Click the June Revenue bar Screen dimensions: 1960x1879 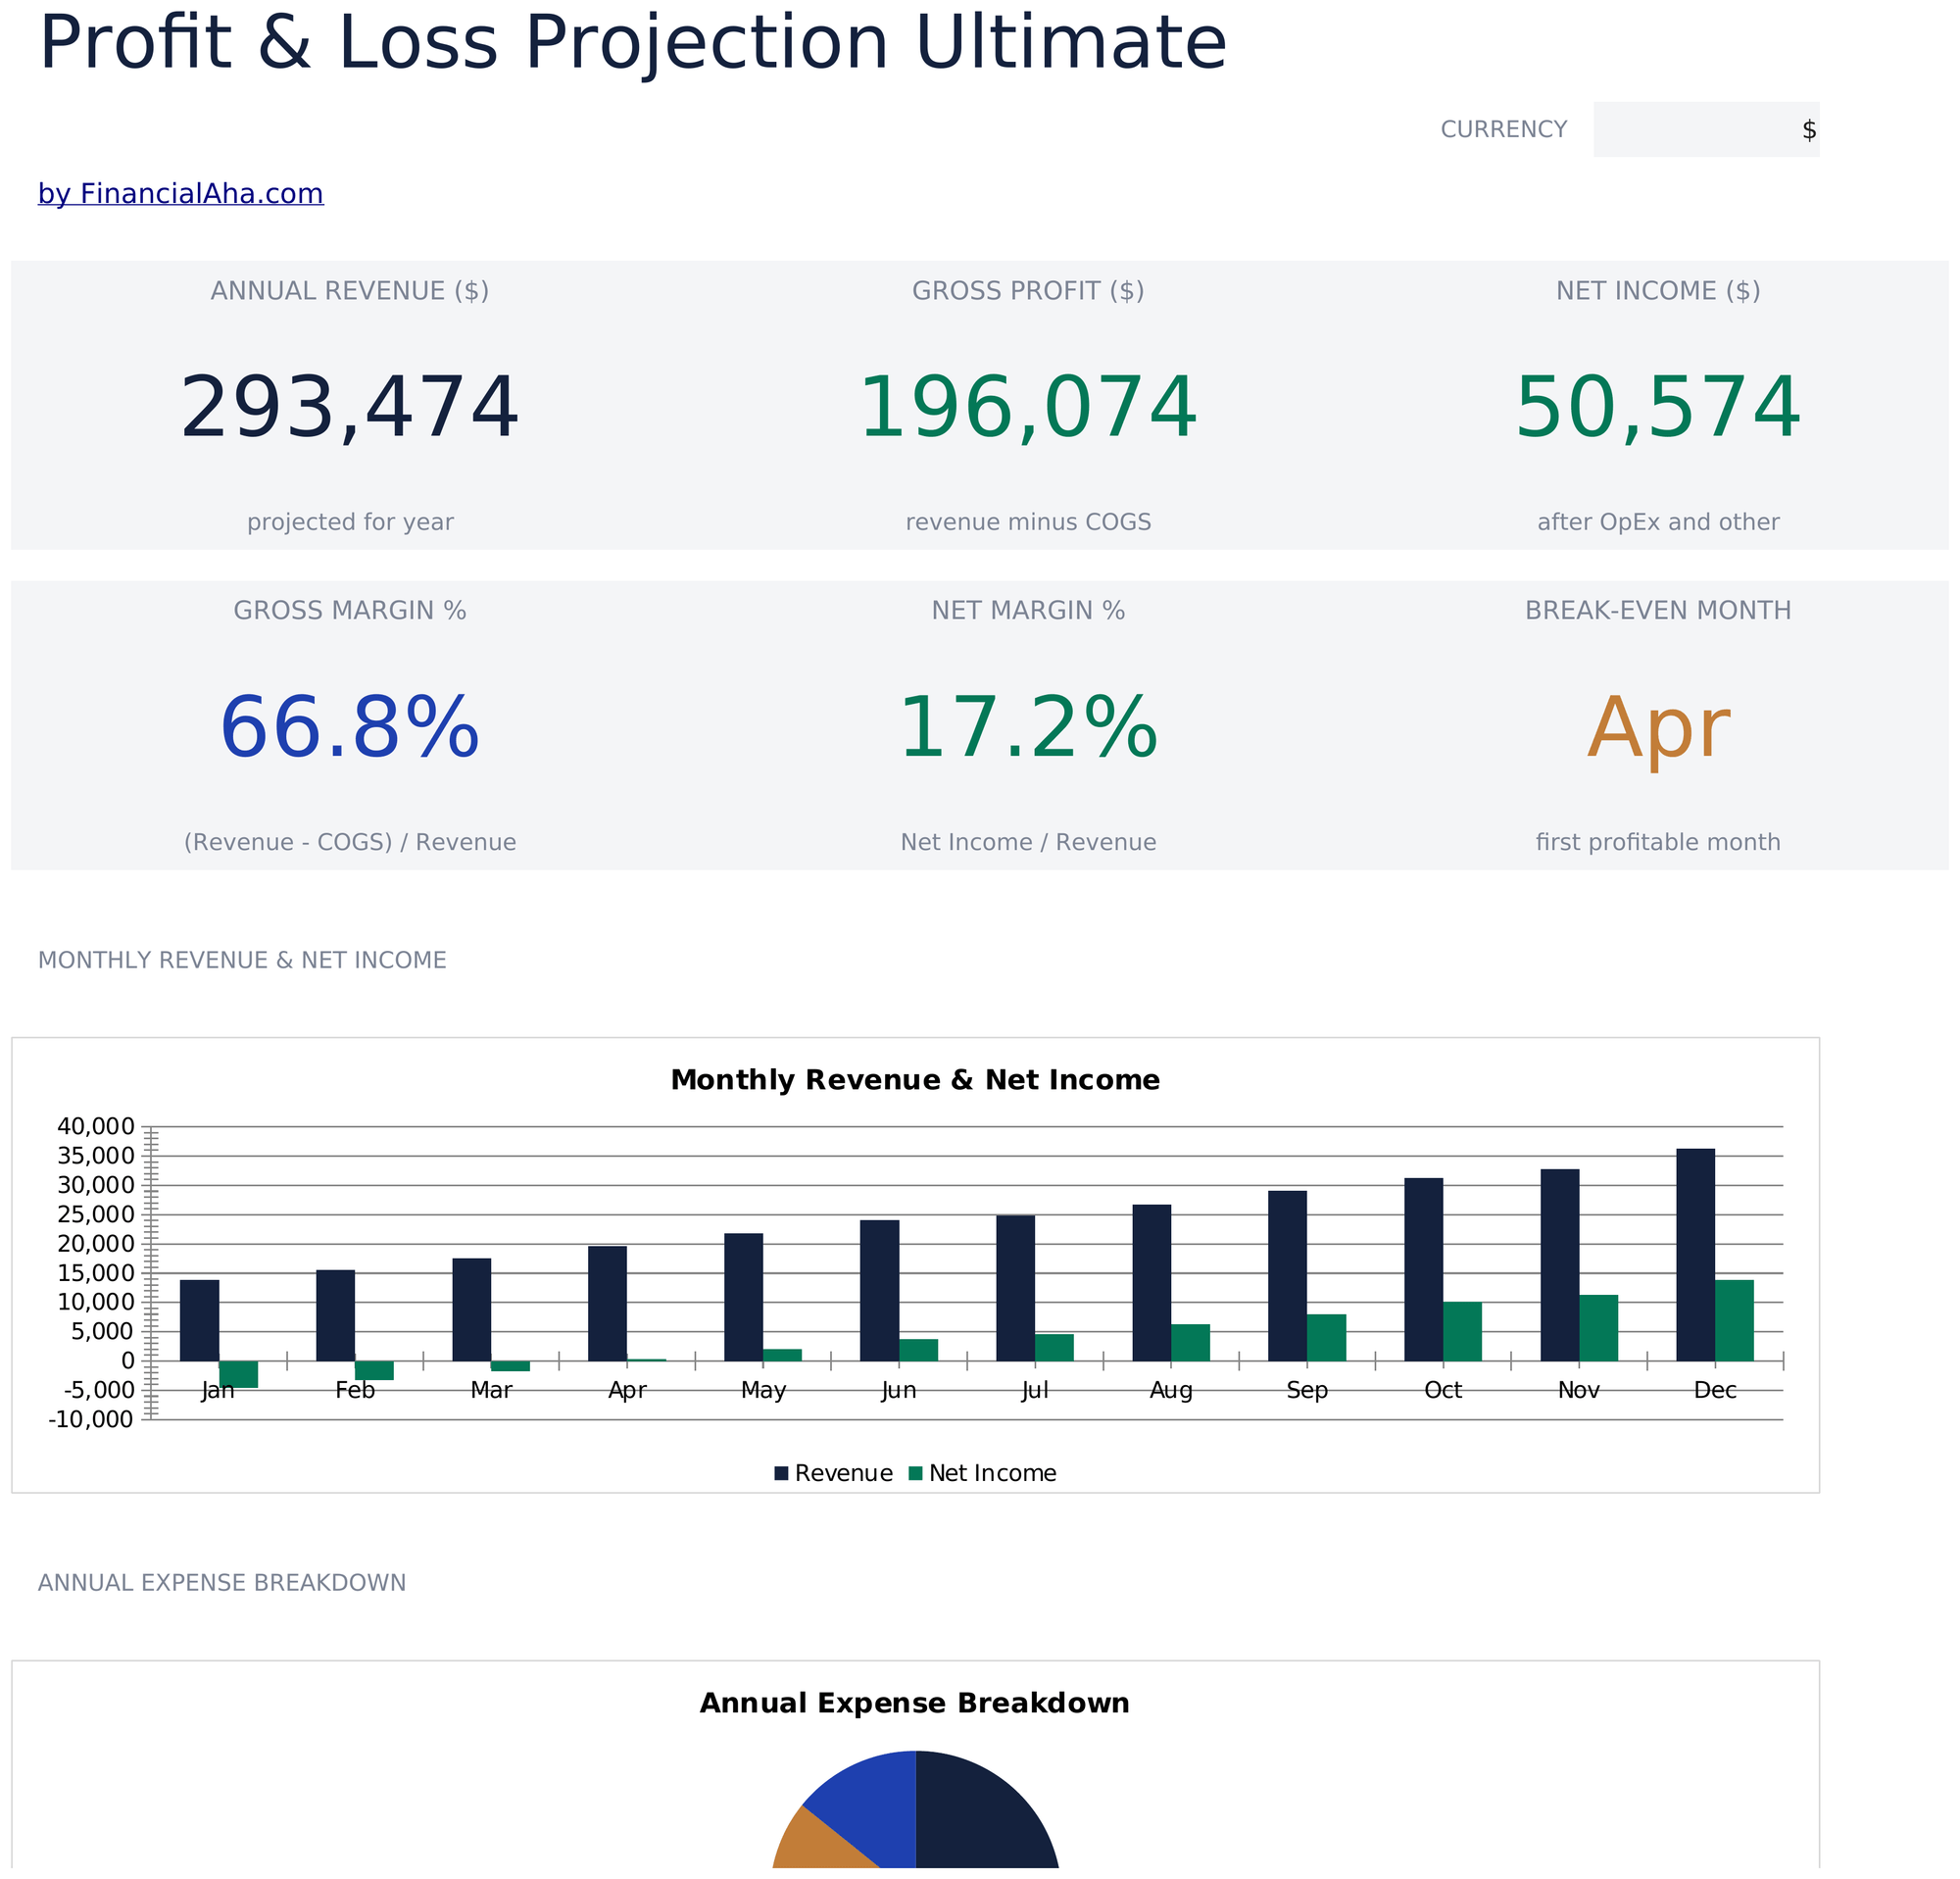coord(879,1291)
